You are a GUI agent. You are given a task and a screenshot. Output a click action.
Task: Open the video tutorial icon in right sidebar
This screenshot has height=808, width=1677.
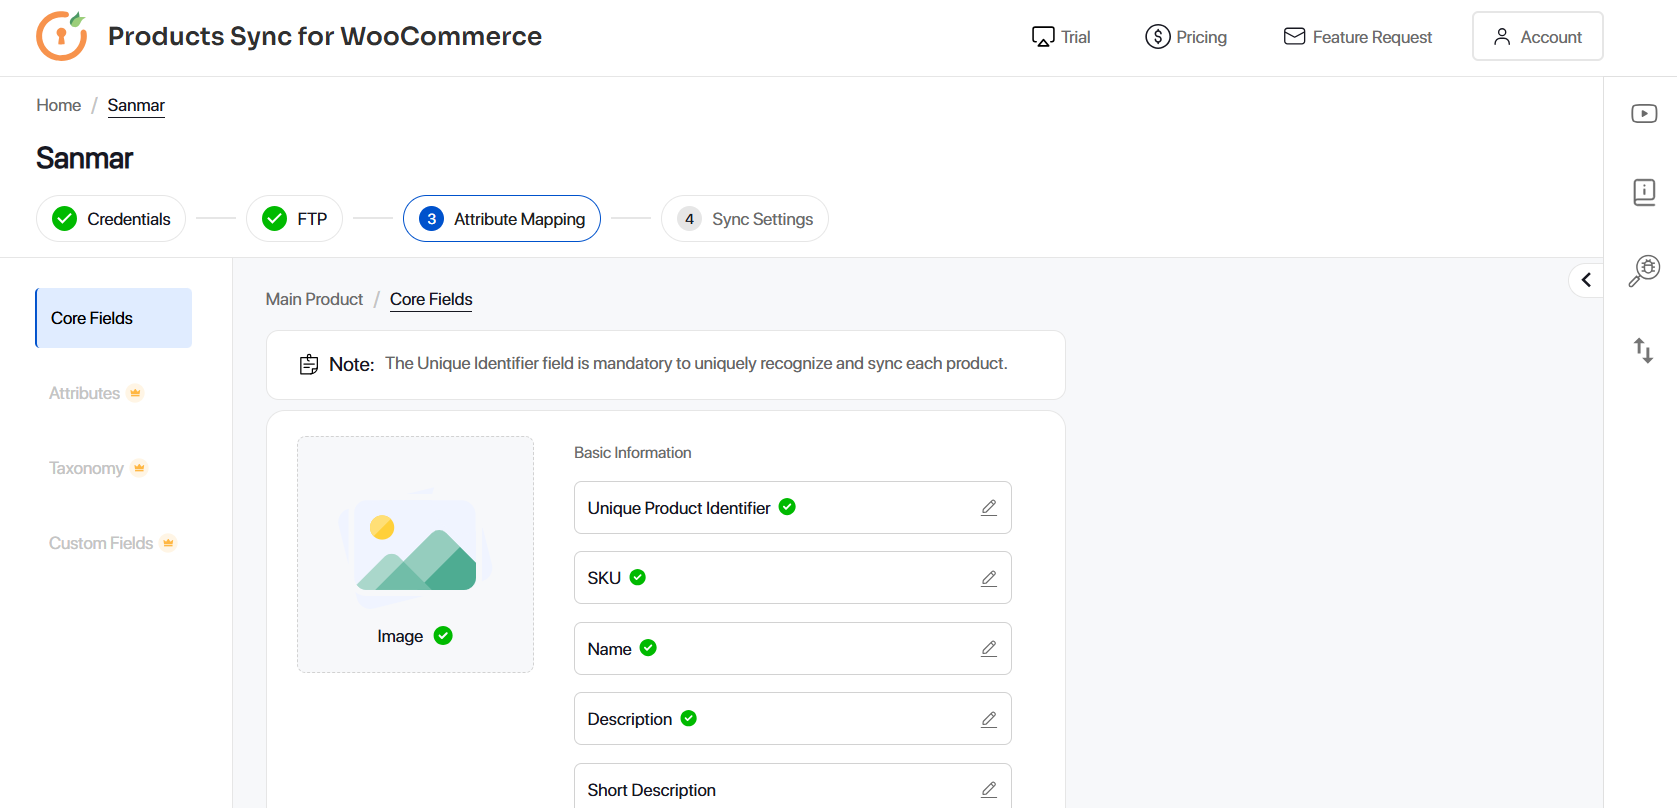coord(1643,114)
